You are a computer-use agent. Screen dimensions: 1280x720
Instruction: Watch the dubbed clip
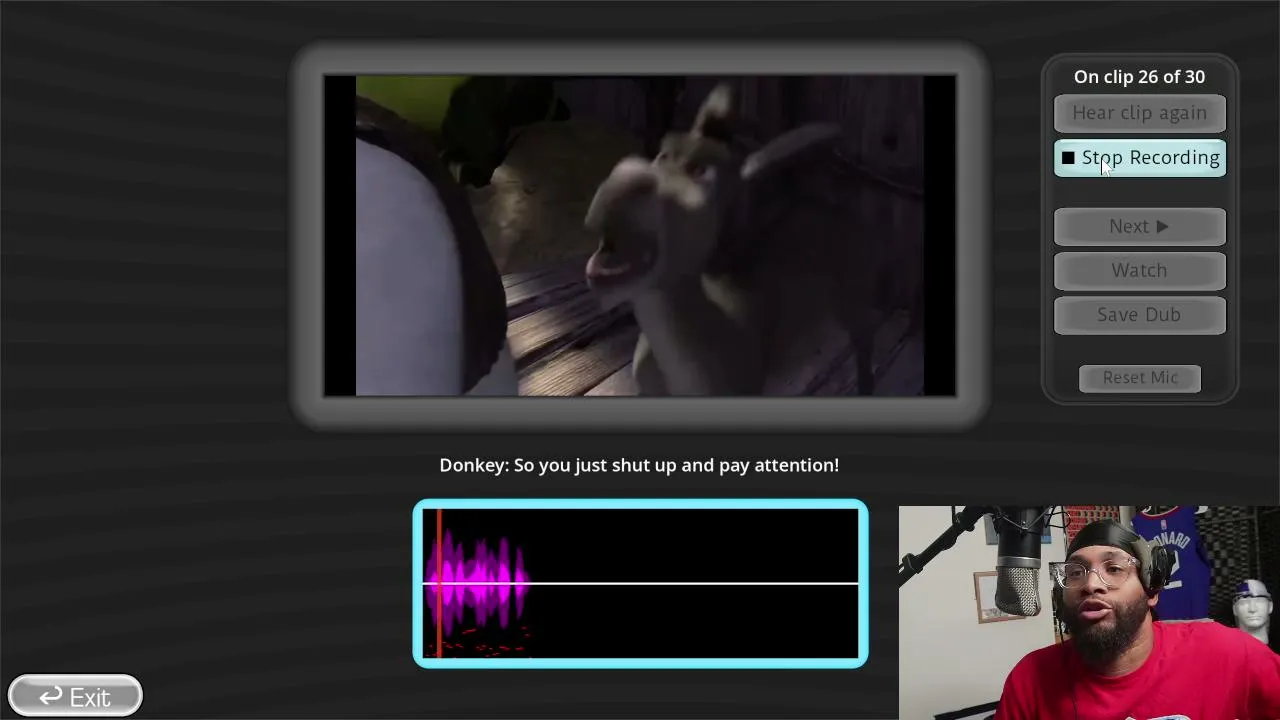pyautogui.click(x=1139, y=270)
